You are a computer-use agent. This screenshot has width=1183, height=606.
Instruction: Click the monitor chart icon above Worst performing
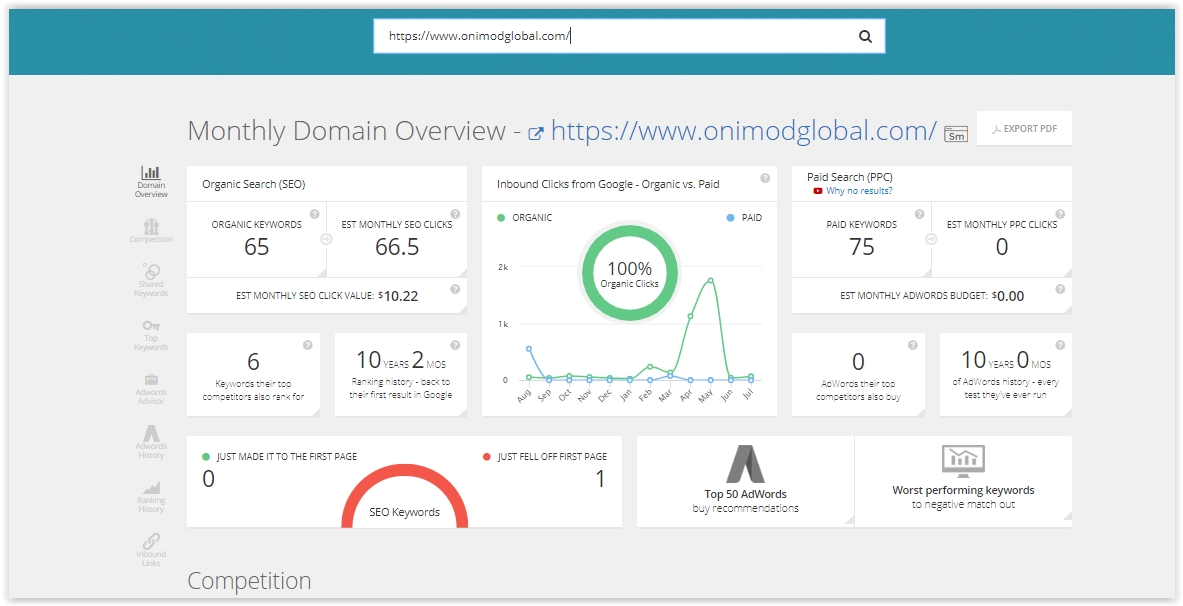click(963, 460)
